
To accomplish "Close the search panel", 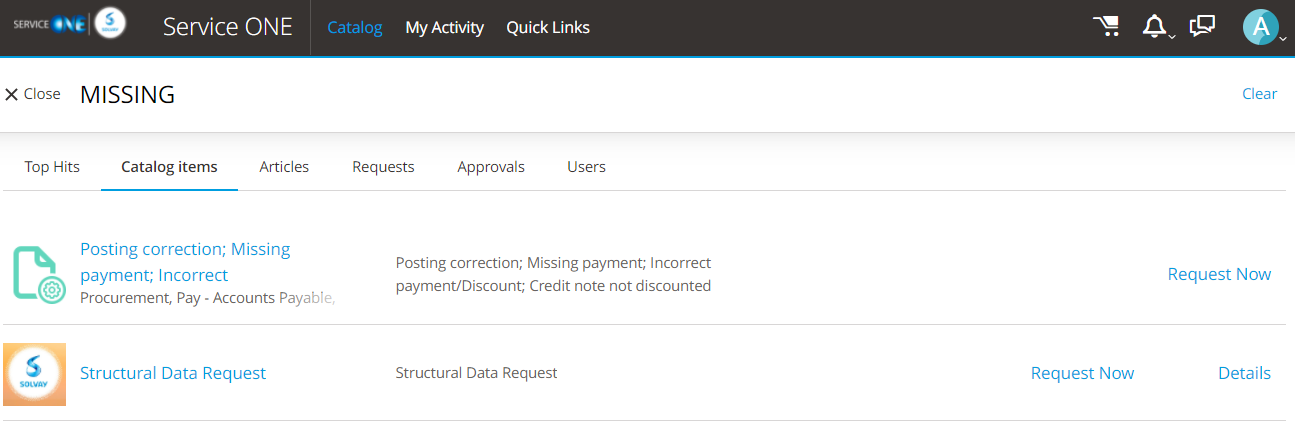I will click(32, 94).
